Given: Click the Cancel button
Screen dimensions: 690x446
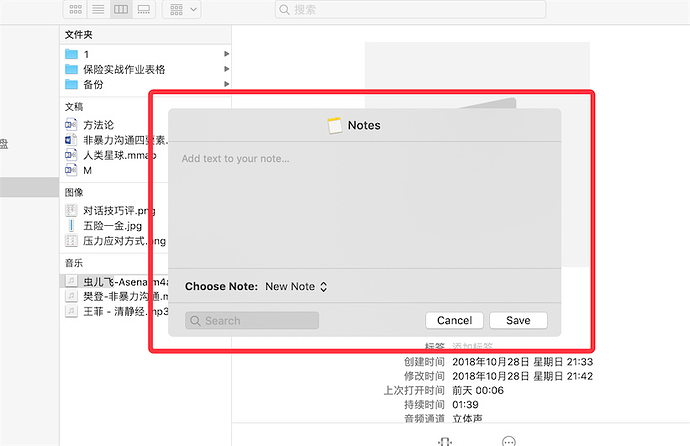Looking at the screenshot, I should click(x=454, y=320).
